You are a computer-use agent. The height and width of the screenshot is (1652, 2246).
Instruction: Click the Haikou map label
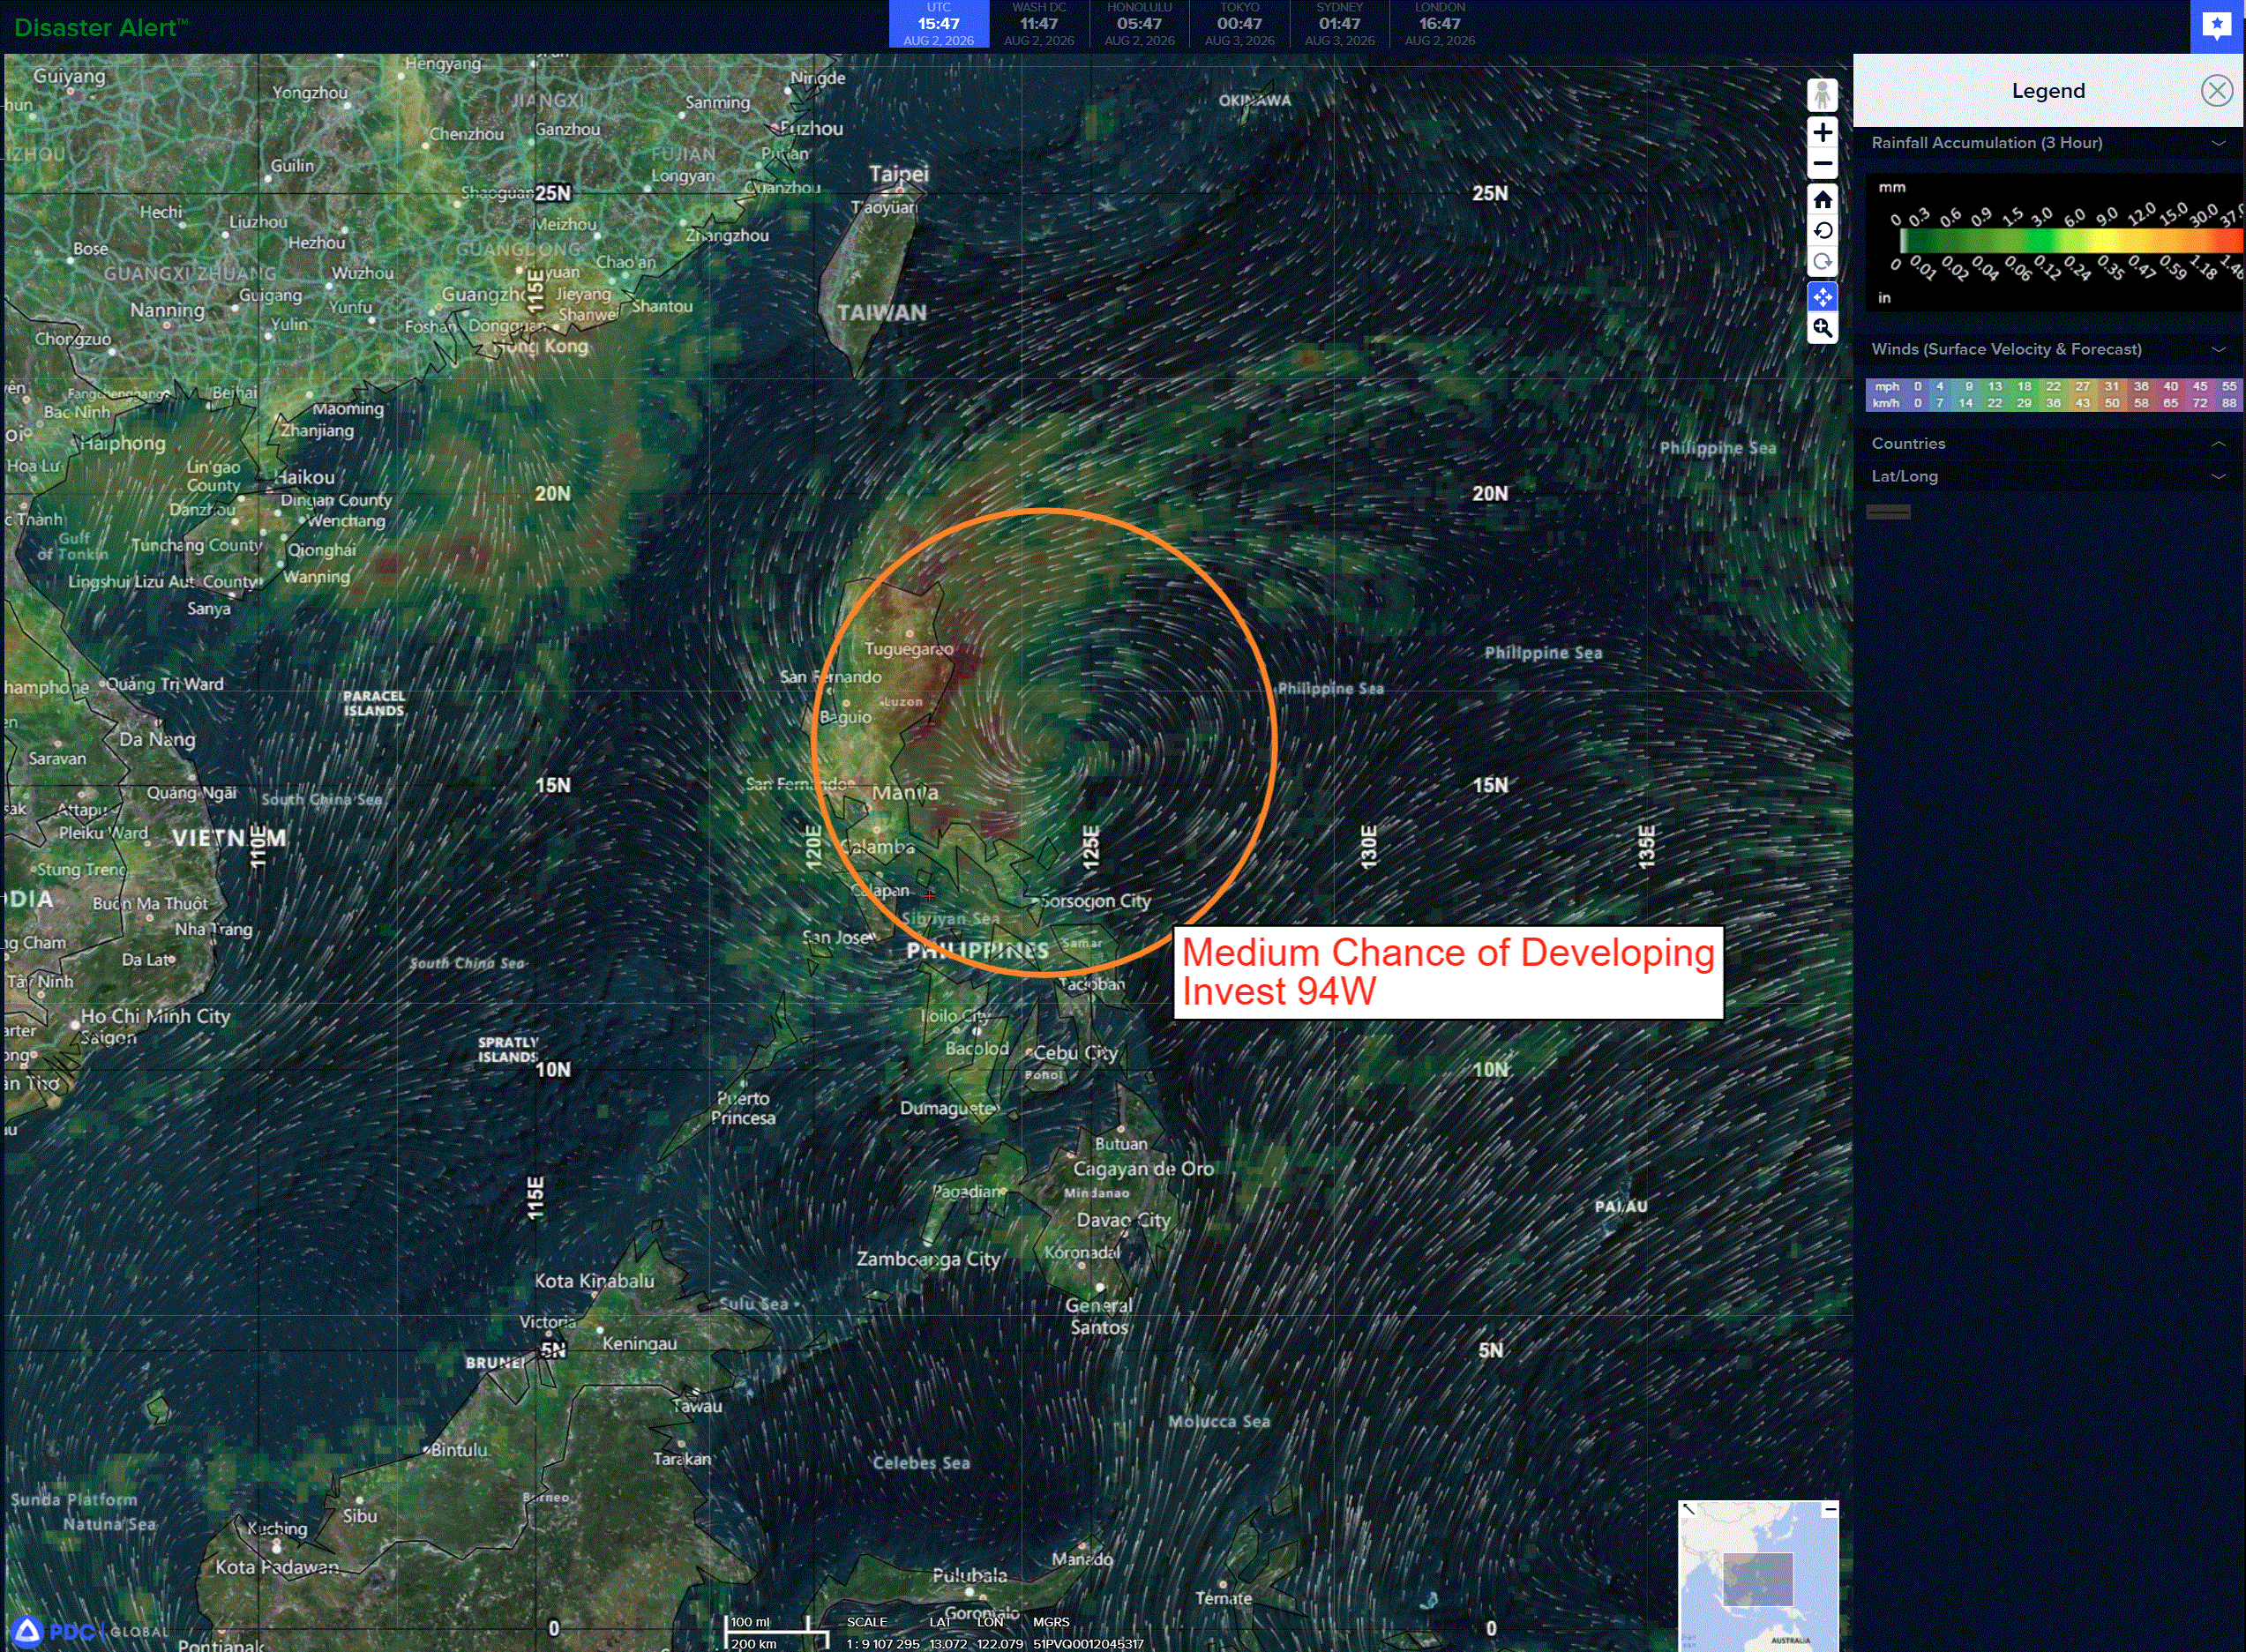[306, 477]
